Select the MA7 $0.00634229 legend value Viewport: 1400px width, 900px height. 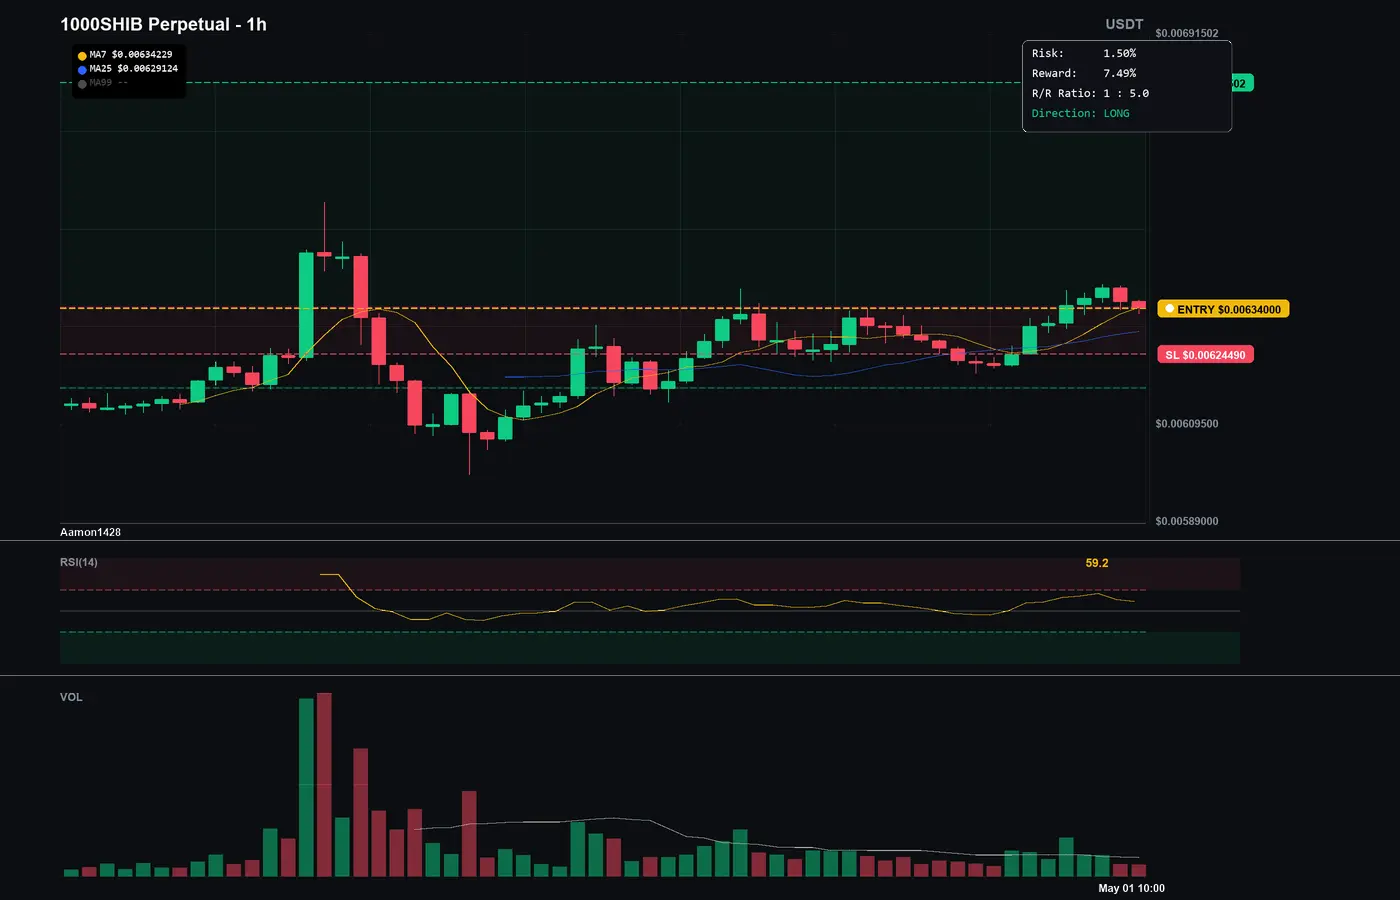(131, 55)
